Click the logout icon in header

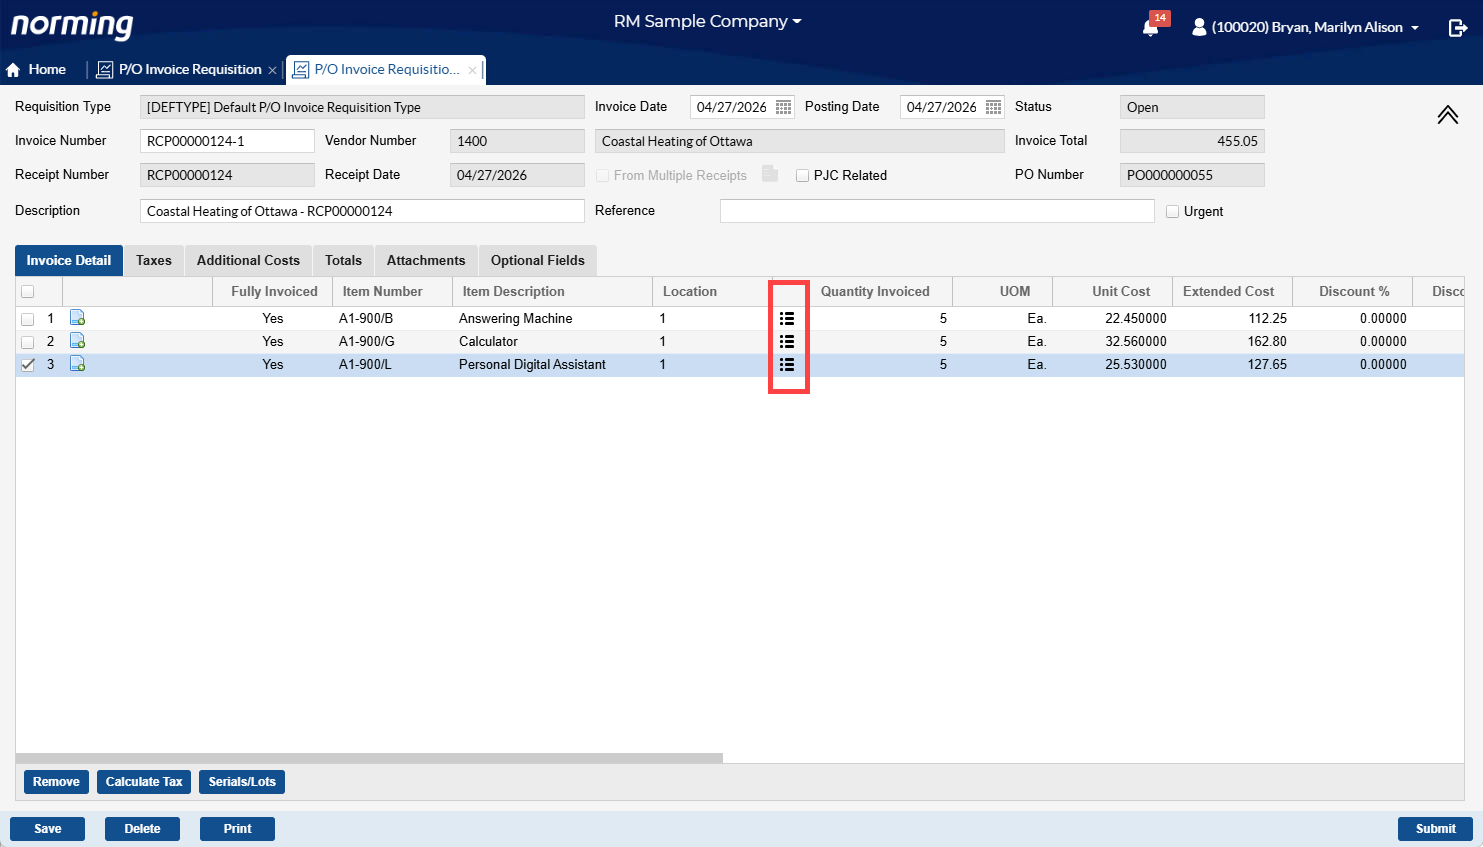click(x=1457, y=28)
